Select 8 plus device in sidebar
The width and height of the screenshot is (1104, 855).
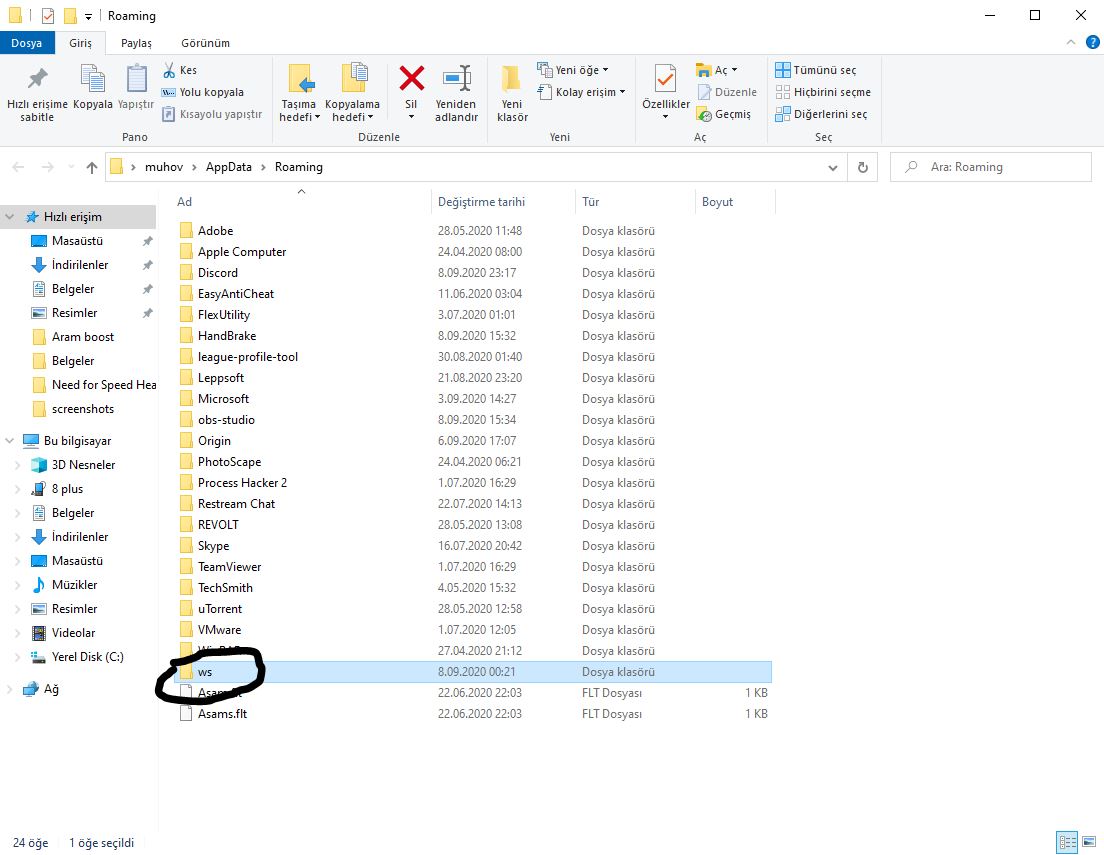(67, 489)
